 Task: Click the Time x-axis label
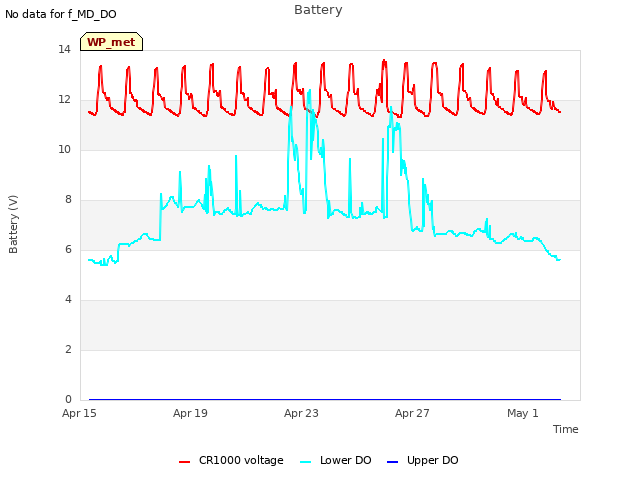pyautogui.click(x=566, y=429)
